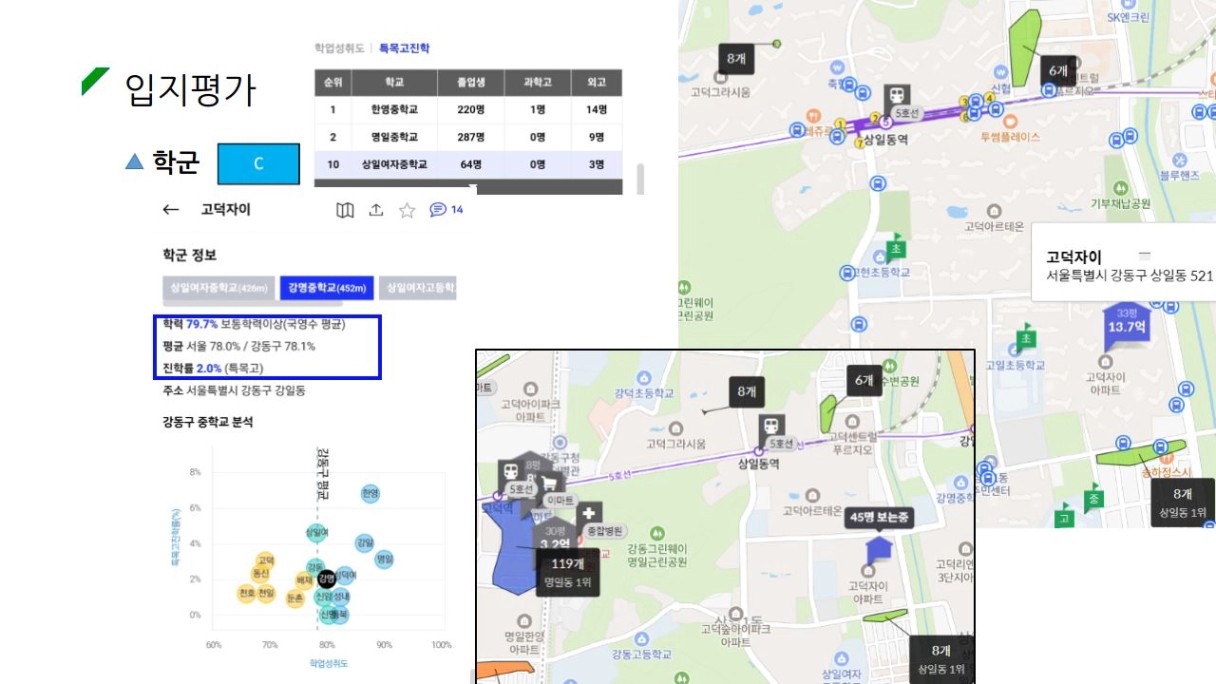Click the 고덕아르테온 pin on the background map
This screenshot has width=1216, height=684.
coord(994,211)
